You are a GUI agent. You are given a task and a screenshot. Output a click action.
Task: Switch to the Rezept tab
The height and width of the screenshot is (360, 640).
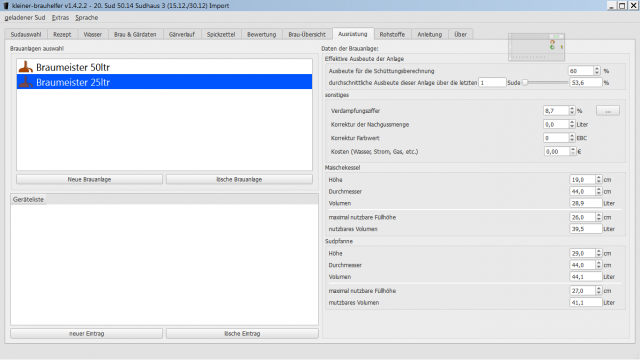coord(62,34)
